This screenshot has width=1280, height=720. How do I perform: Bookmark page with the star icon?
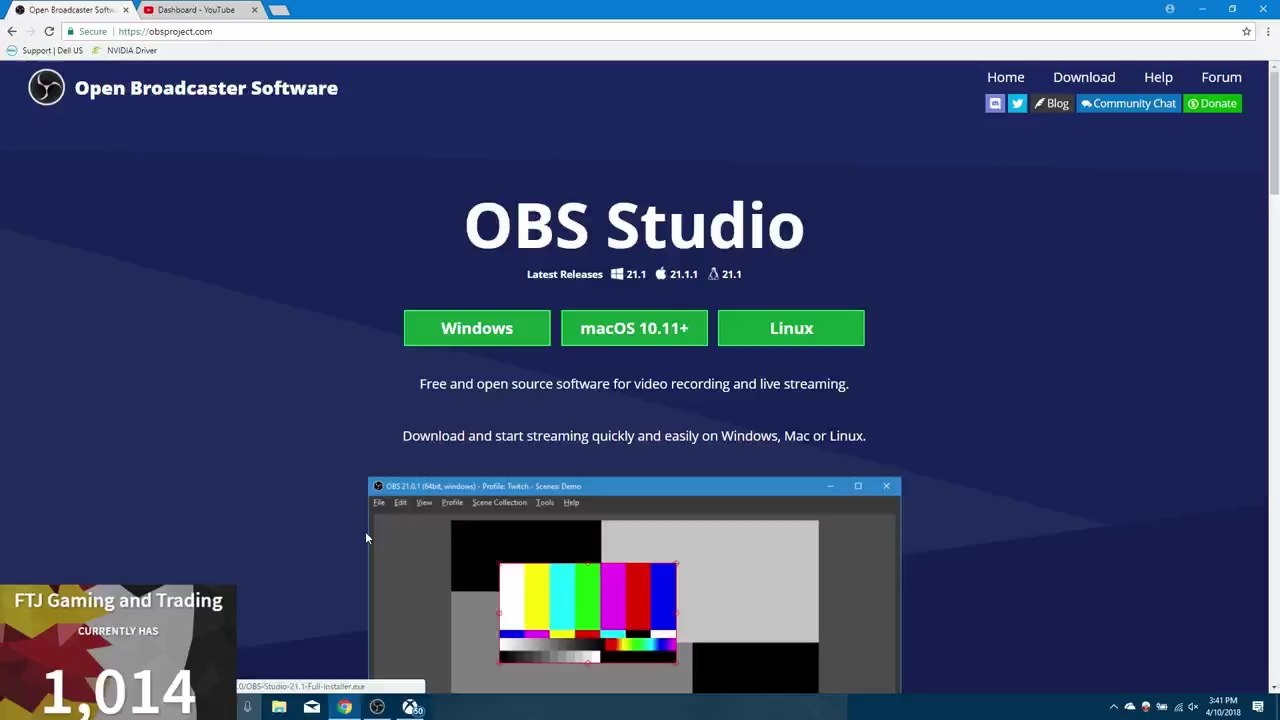pos(1246,31)
